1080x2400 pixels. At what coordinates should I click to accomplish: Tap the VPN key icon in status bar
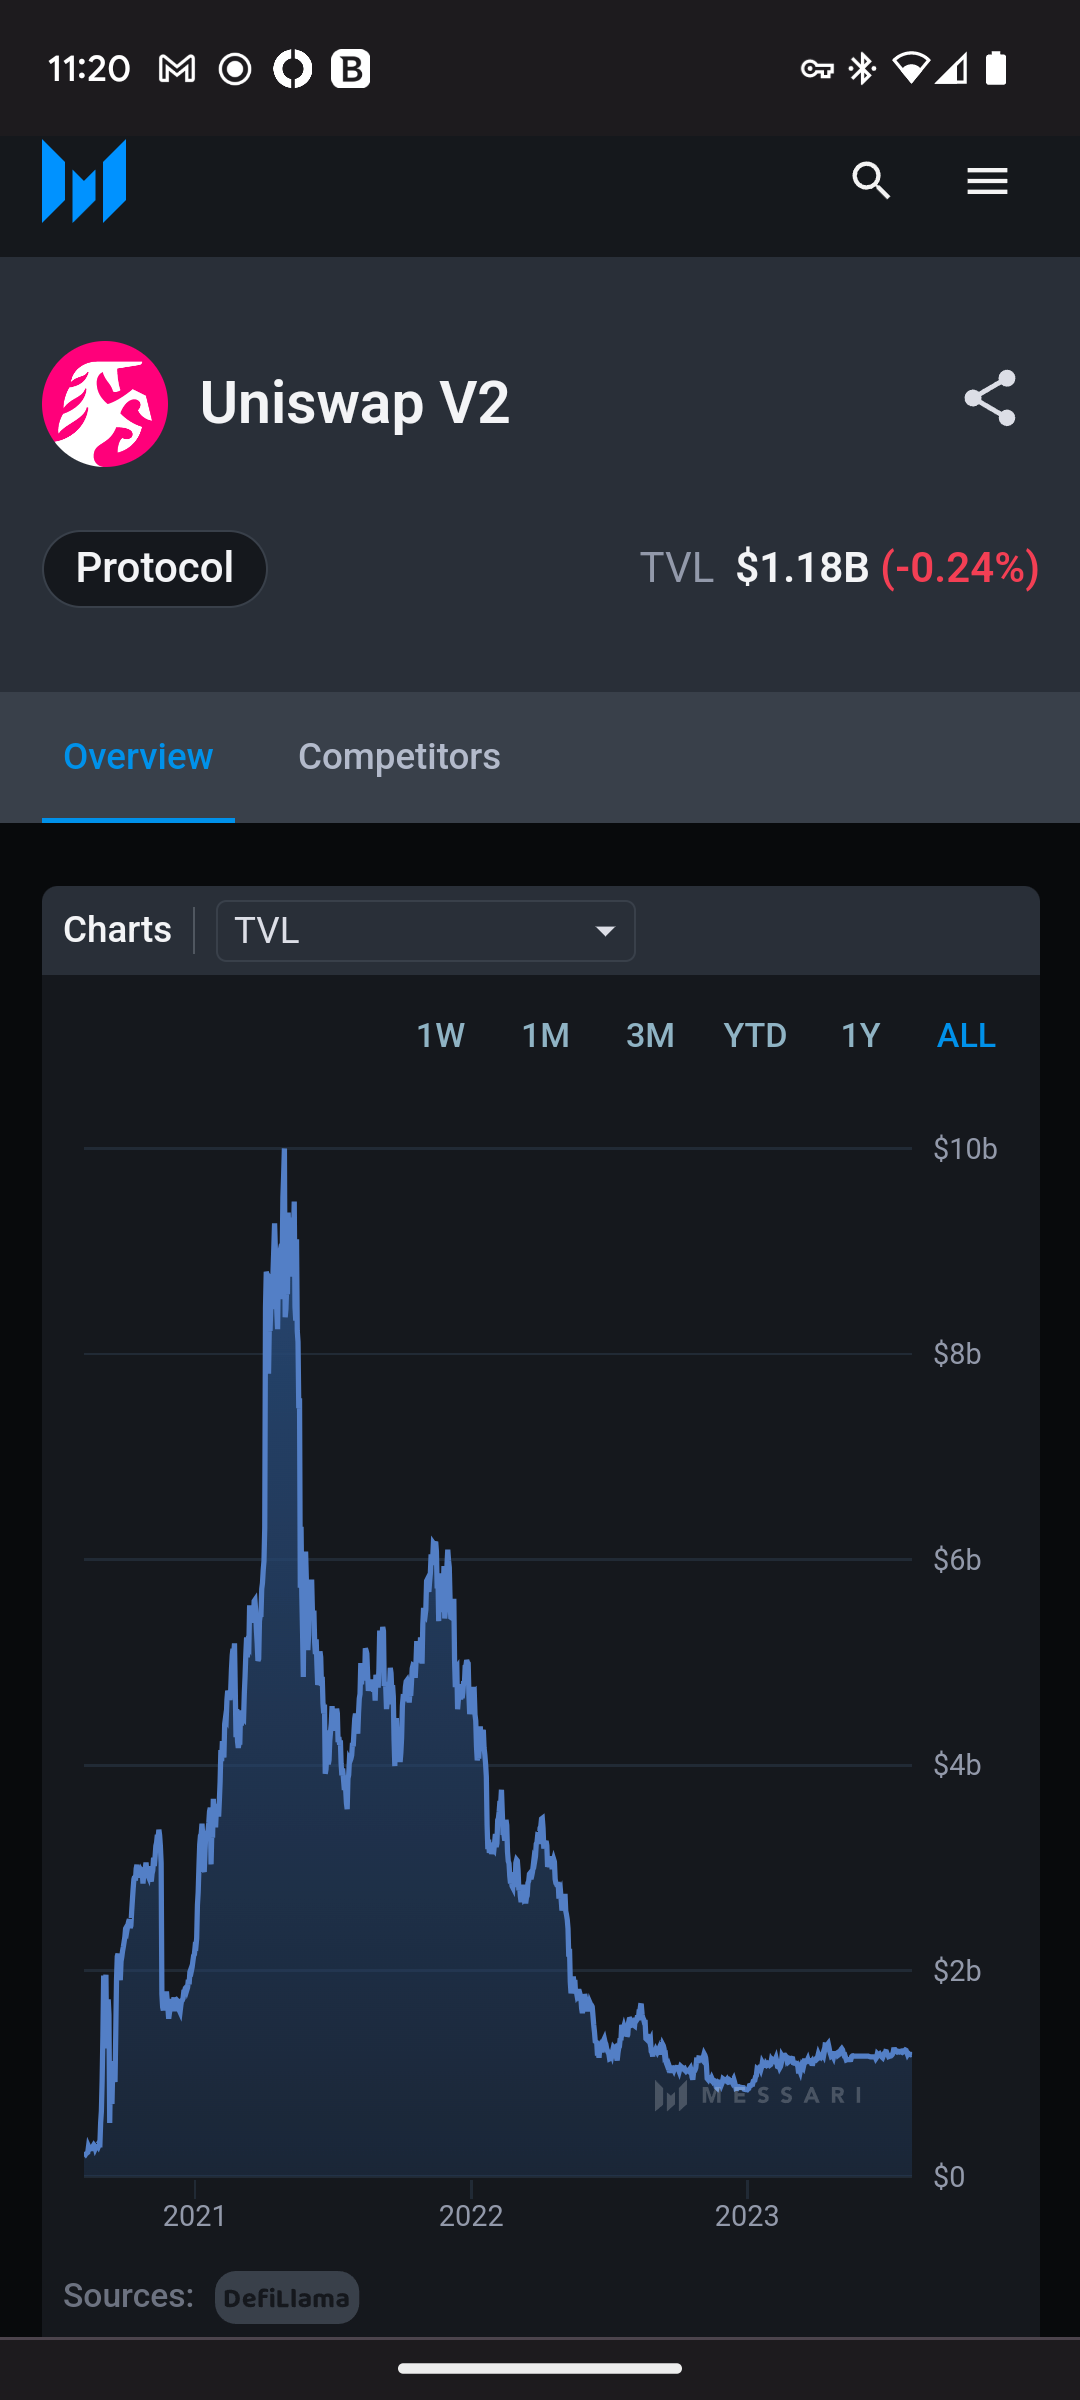(x=817, y=69)
